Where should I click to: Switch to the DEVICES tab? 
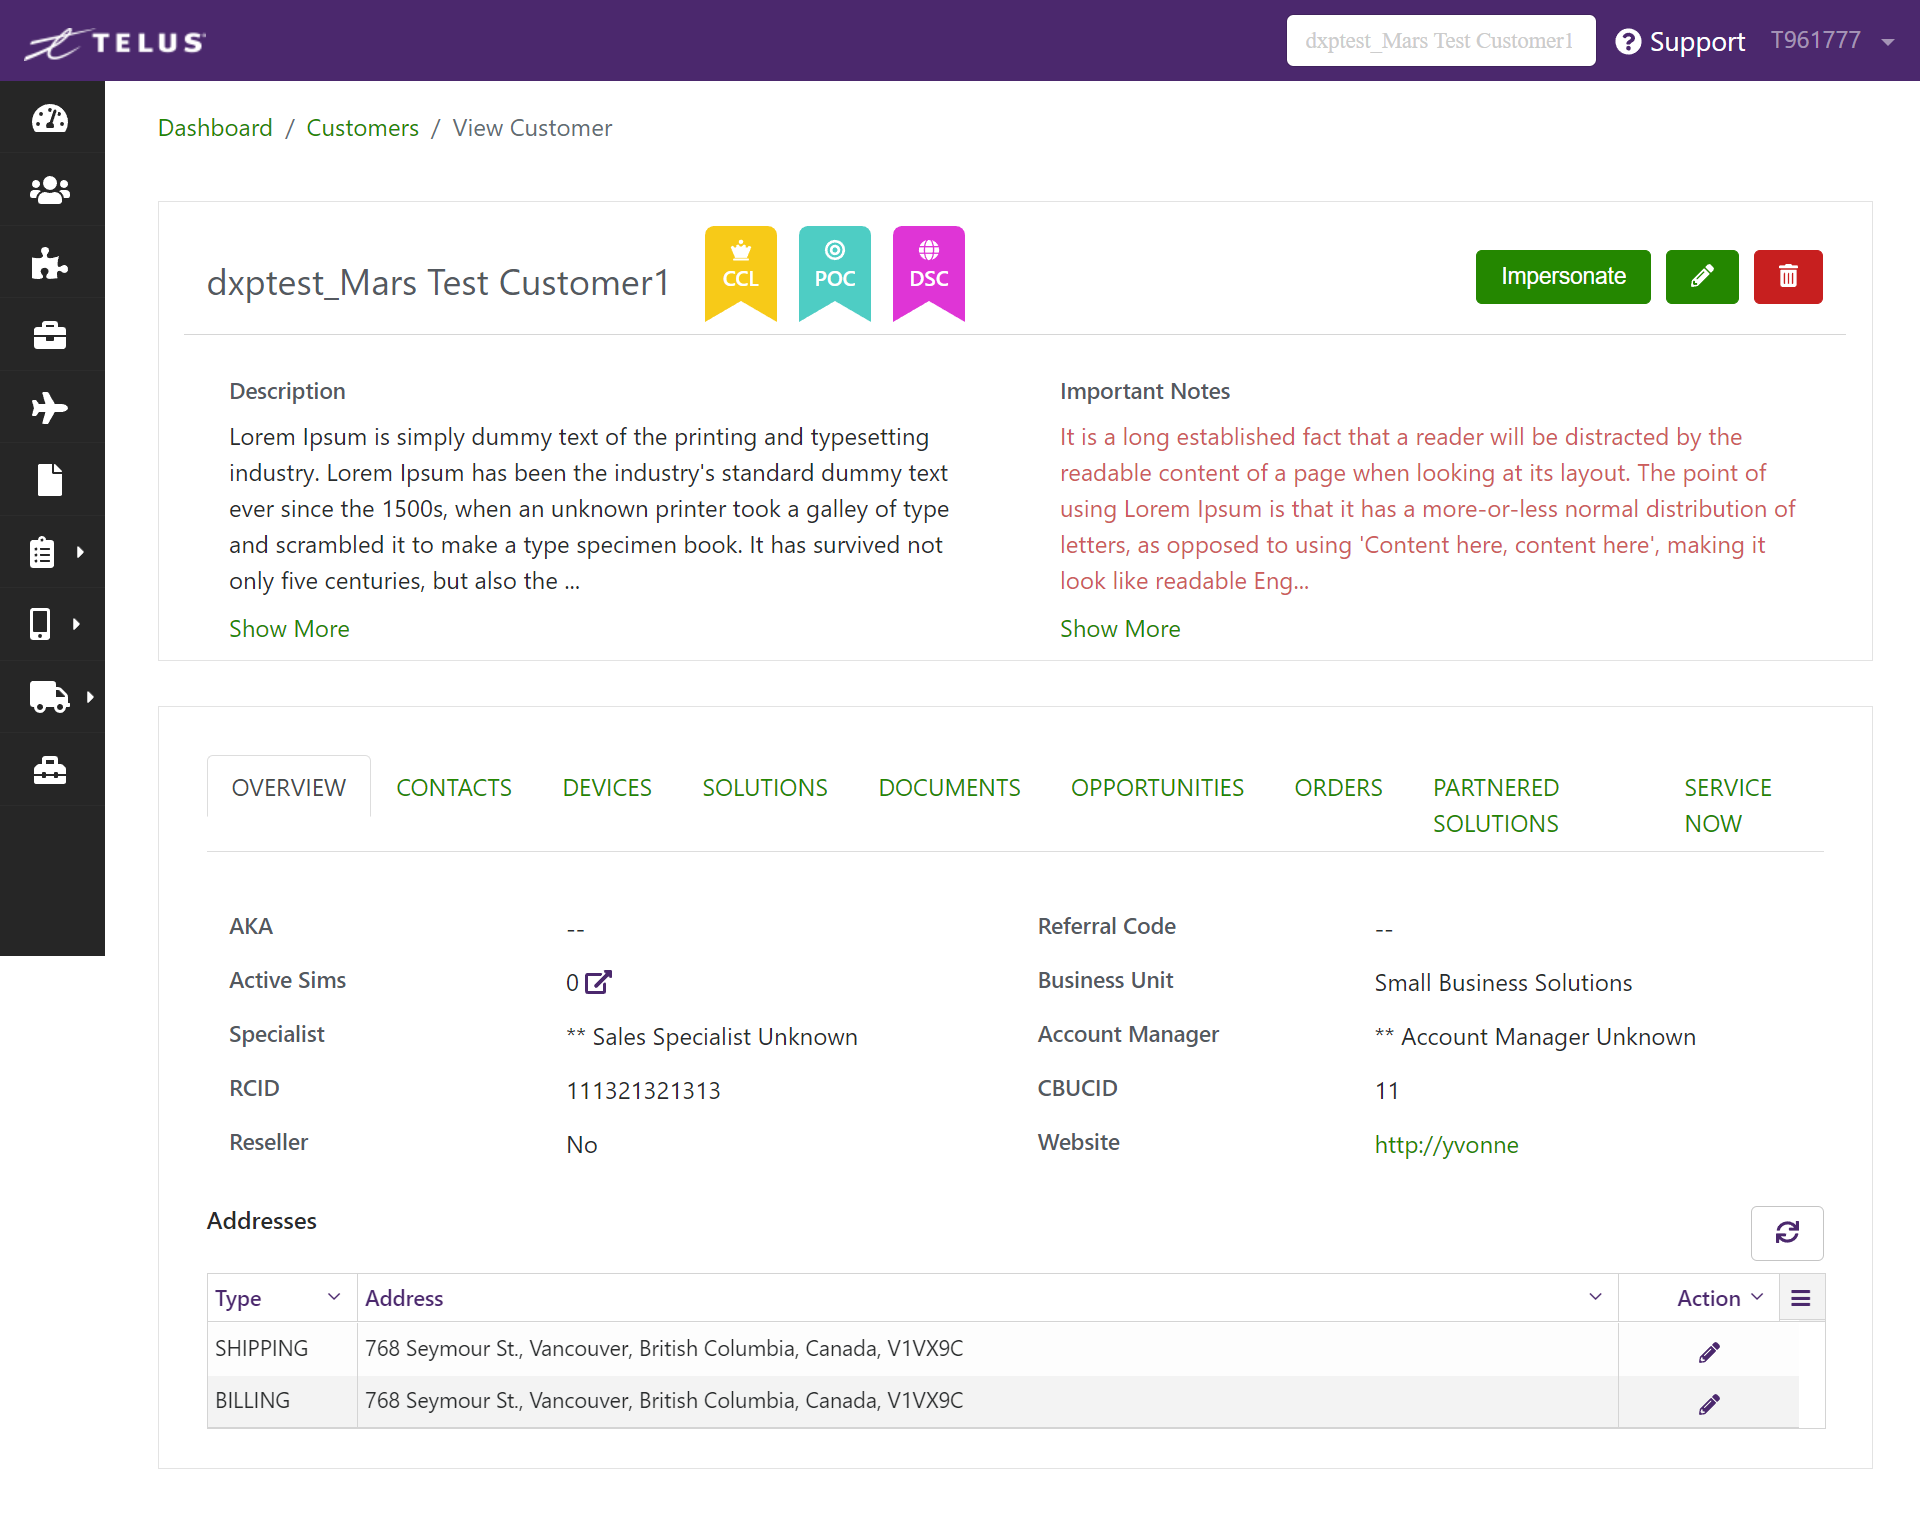[607, 788]
